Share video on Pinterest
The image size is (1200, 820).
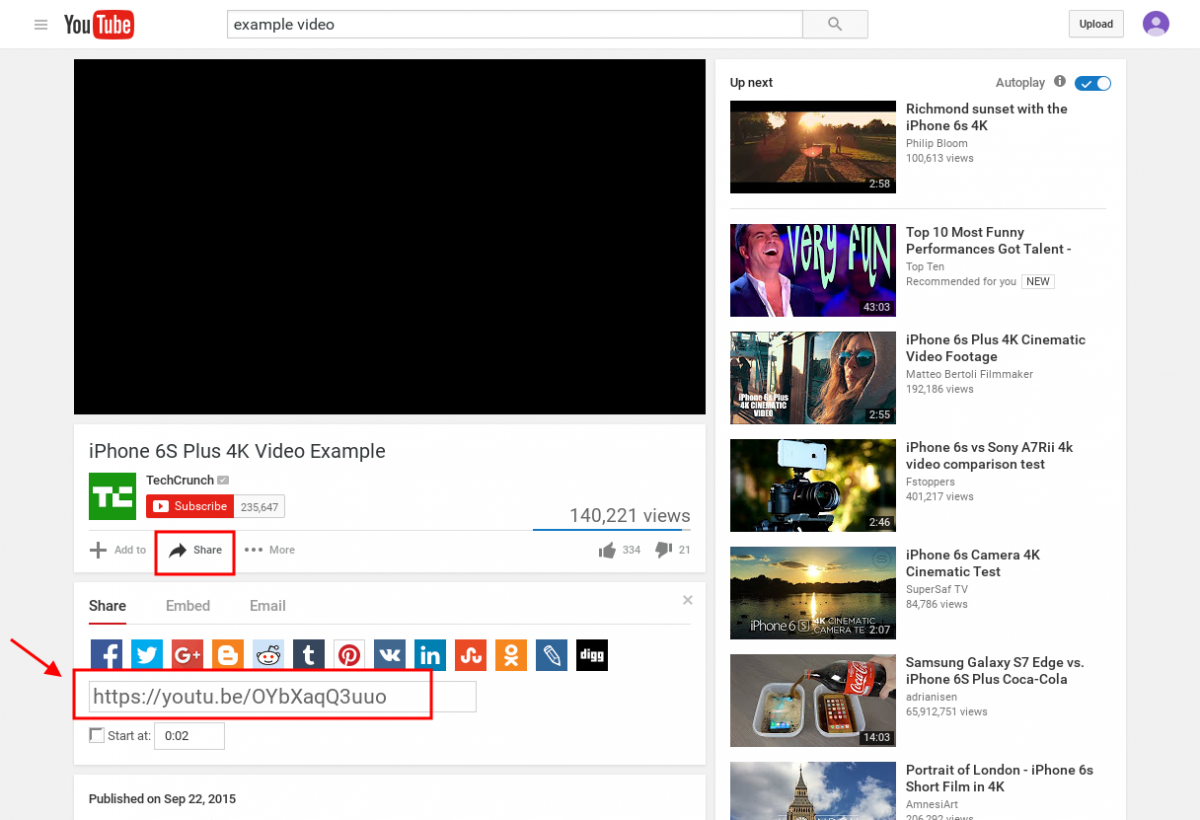[350, 655]
